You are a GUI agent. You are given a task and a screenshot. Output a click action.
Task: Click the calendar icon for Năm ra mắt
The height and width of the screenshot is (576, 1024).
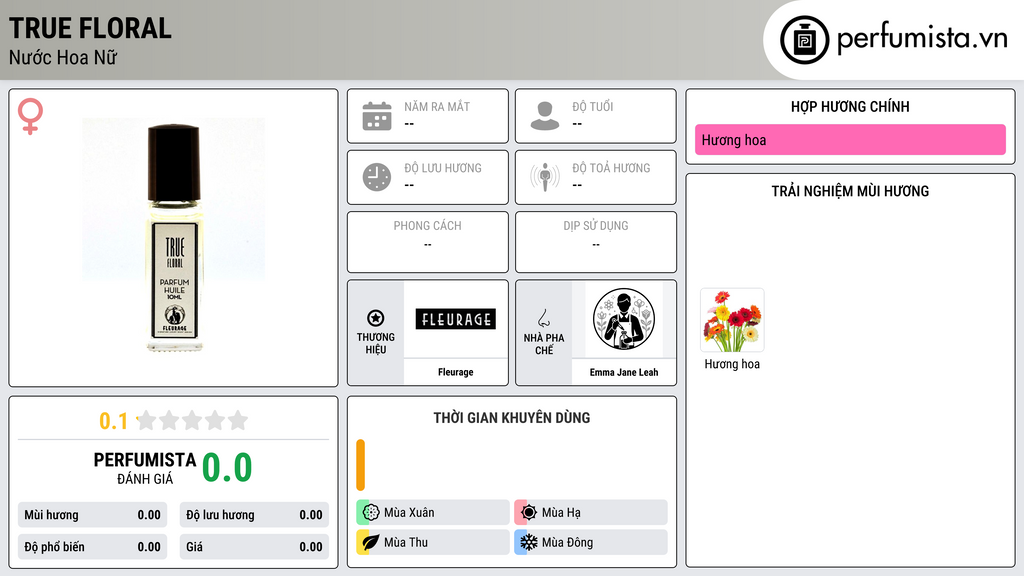point(377,116)
